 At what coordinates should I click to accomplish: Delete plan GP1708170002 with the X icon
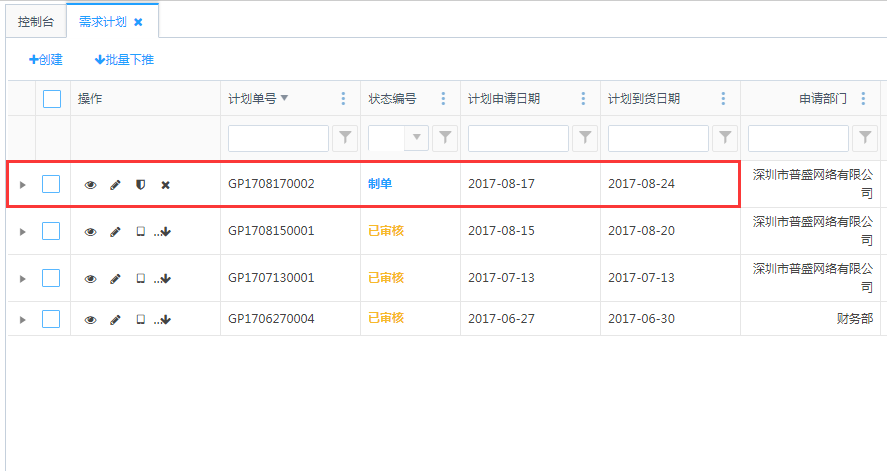click(x=166, y=185)
